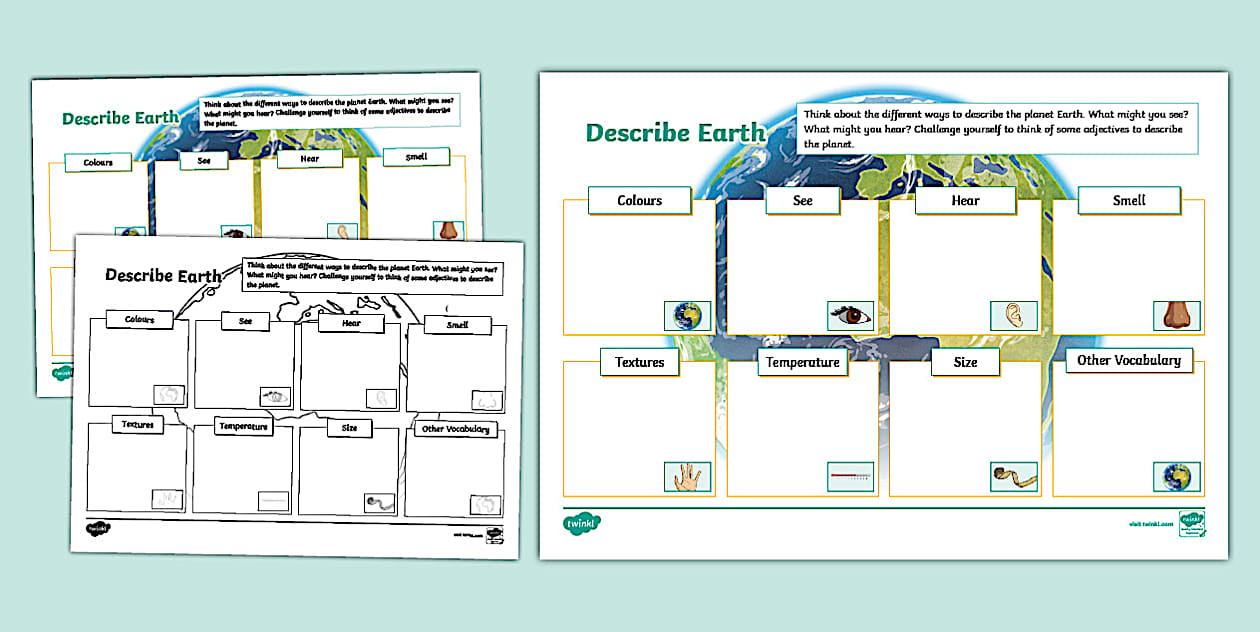Select the Temperature label
Viewport: 1260px width, 632px height.
[x=802, y=362]
